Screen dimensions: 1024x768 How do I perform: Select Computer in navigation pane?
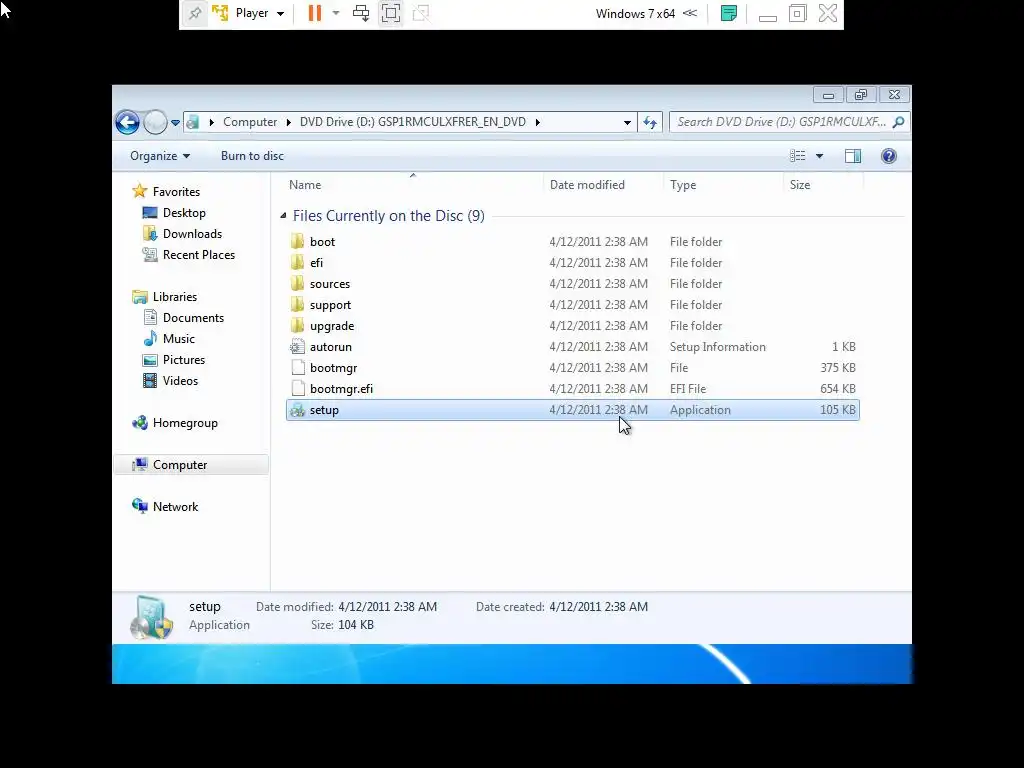click(x=191, y=464)
